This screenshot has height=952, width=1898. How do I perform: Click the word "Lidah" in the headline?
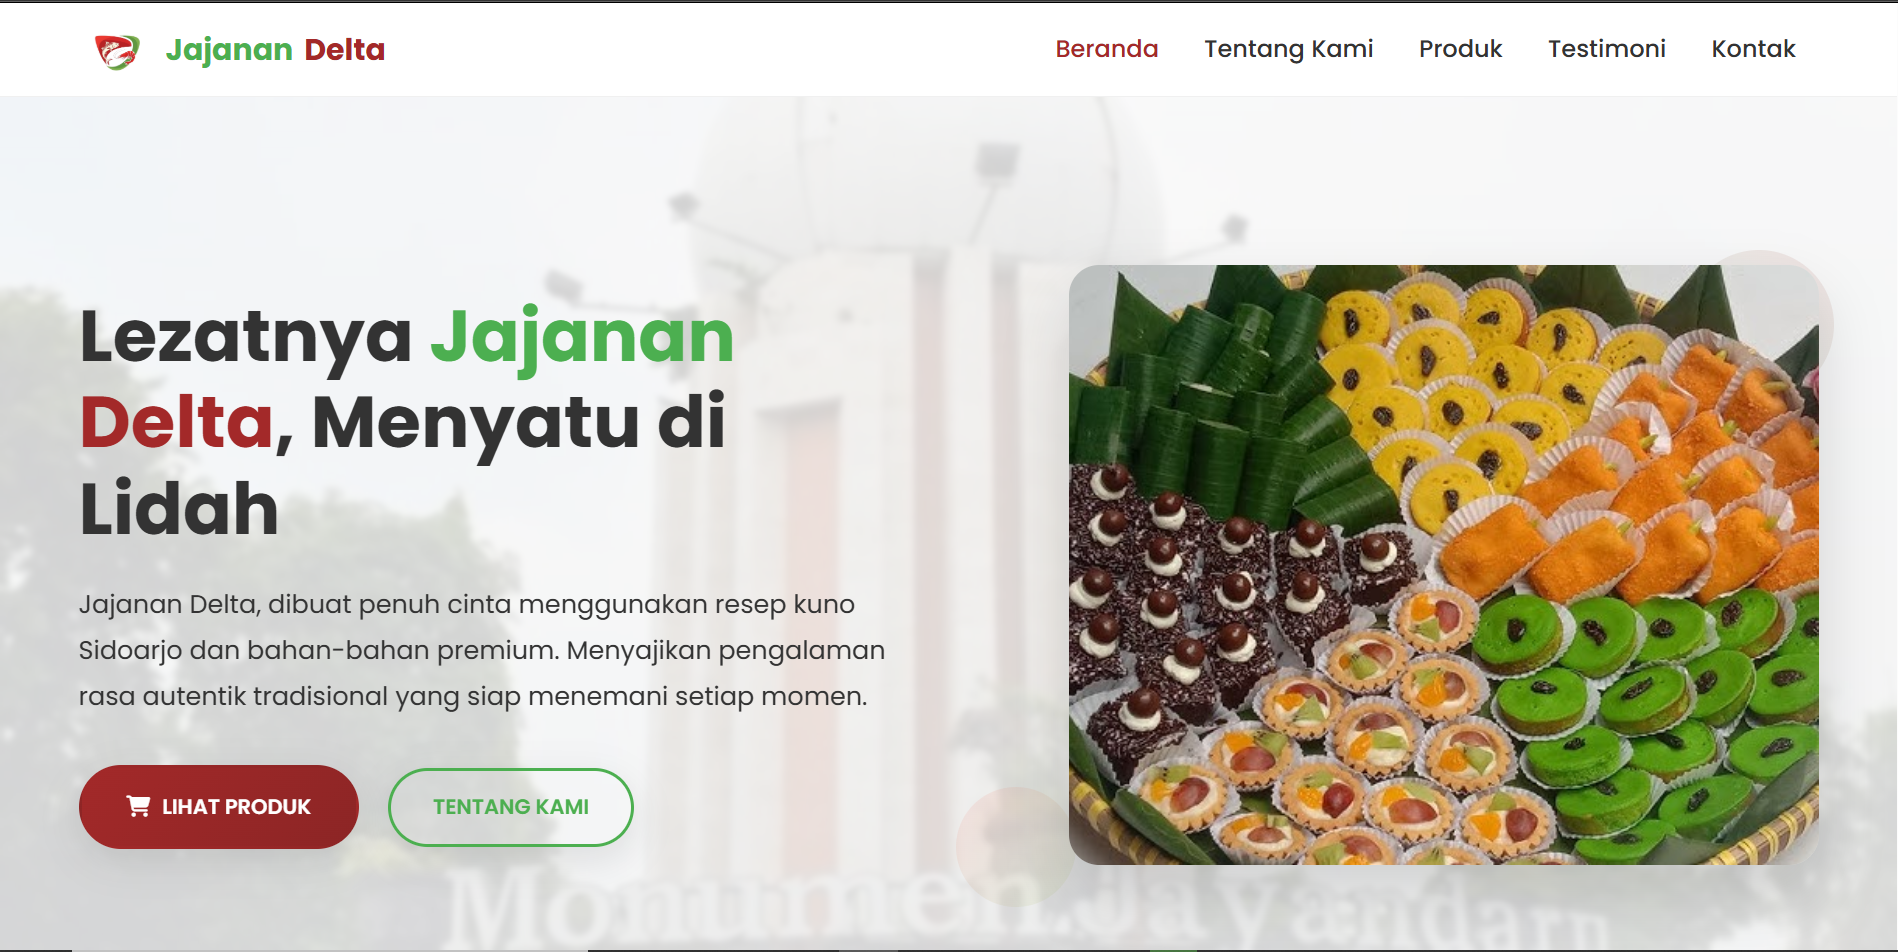[178, 508]
